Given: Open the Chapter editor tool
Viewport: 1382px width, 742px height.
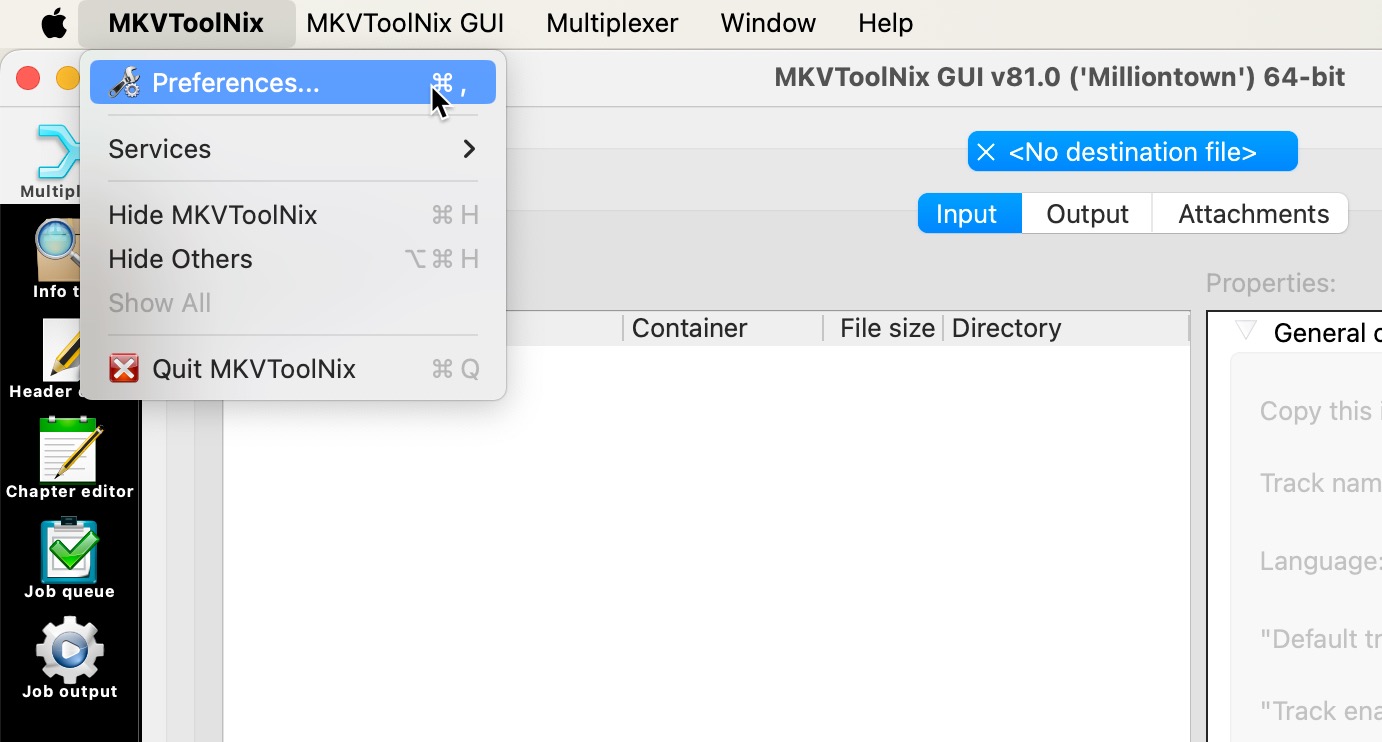Looking at the screenshot, I should point(69,457).
